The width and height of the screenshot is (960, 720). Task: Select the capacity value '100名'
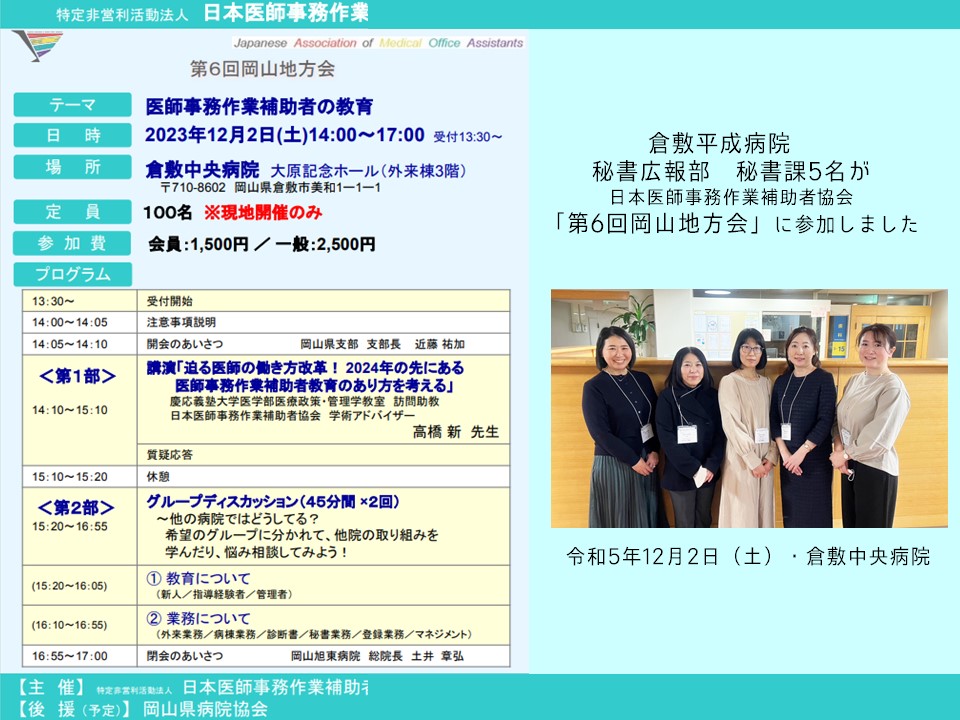click(167, 212)
